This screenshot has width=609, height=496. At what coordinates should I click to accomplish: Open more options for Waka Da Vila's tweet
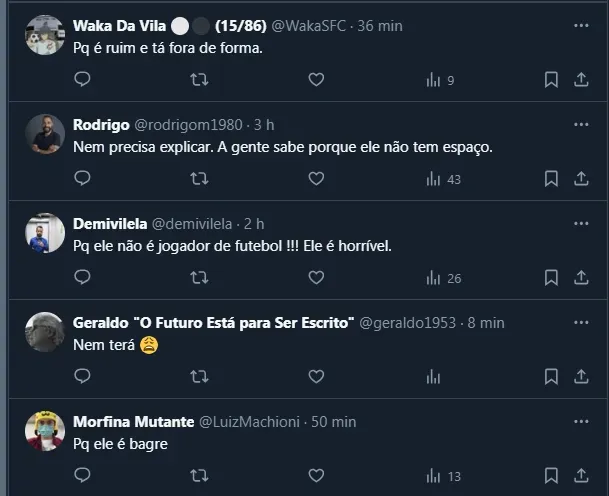581,25
